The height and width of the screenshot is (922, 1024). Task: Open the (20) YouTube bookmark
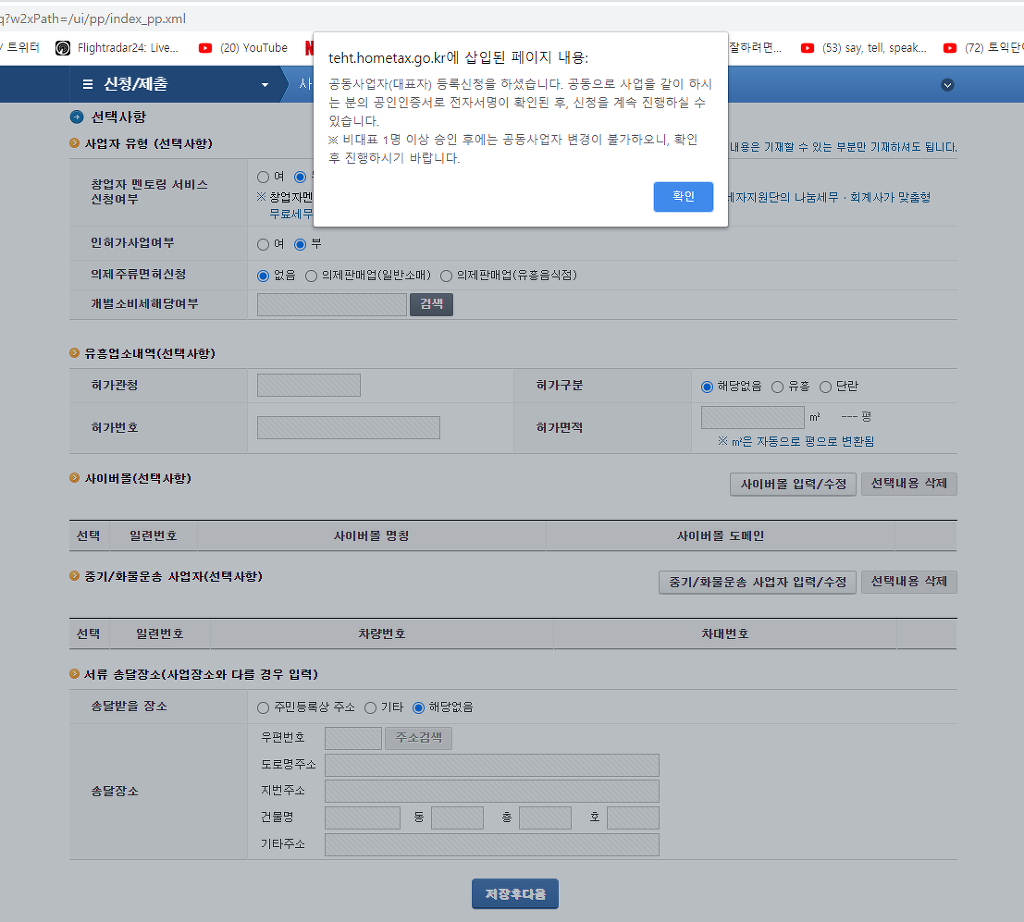point(243,48)
